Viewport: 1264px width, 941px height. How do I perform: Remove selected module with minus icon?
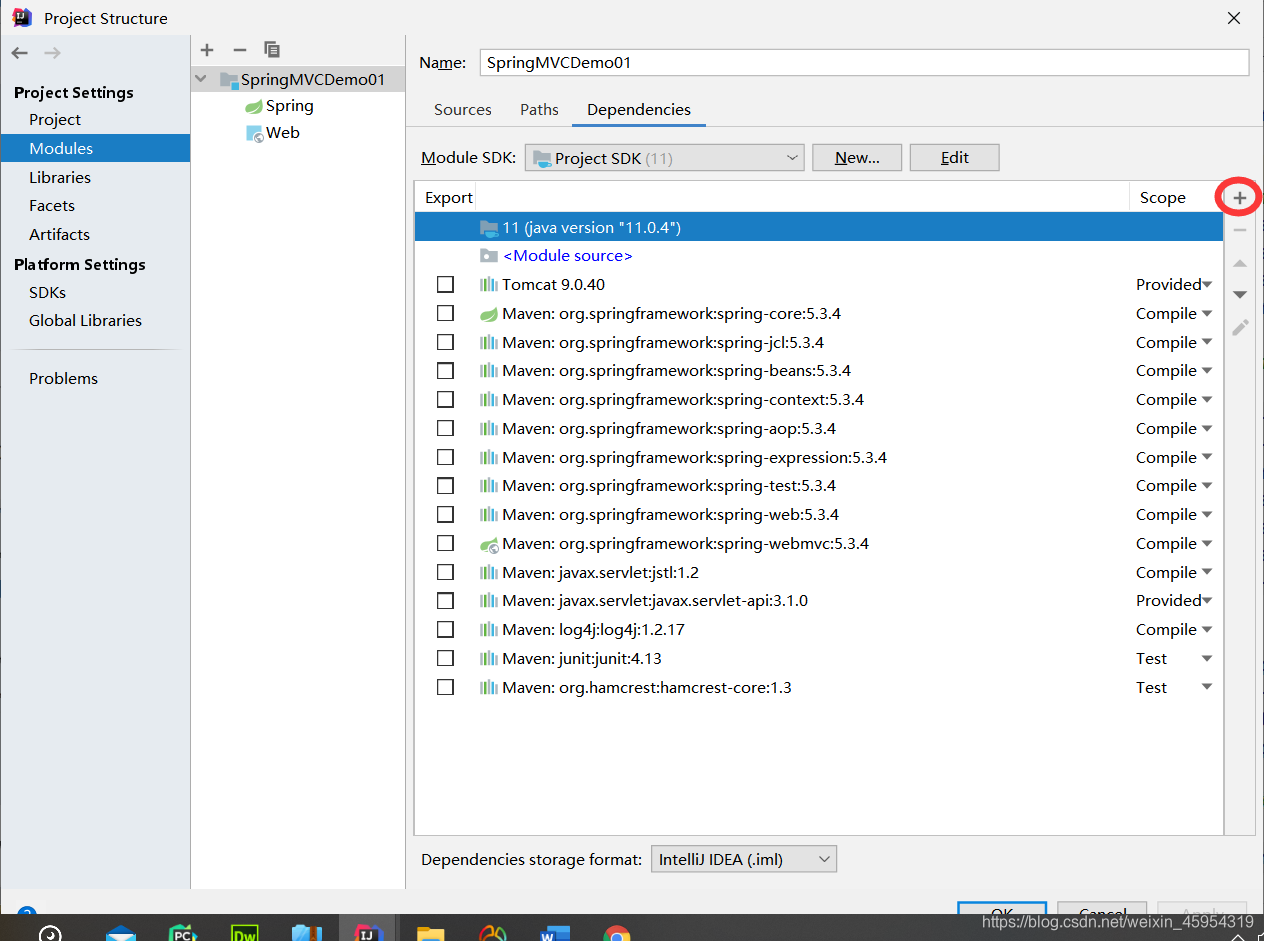point(239,50)
